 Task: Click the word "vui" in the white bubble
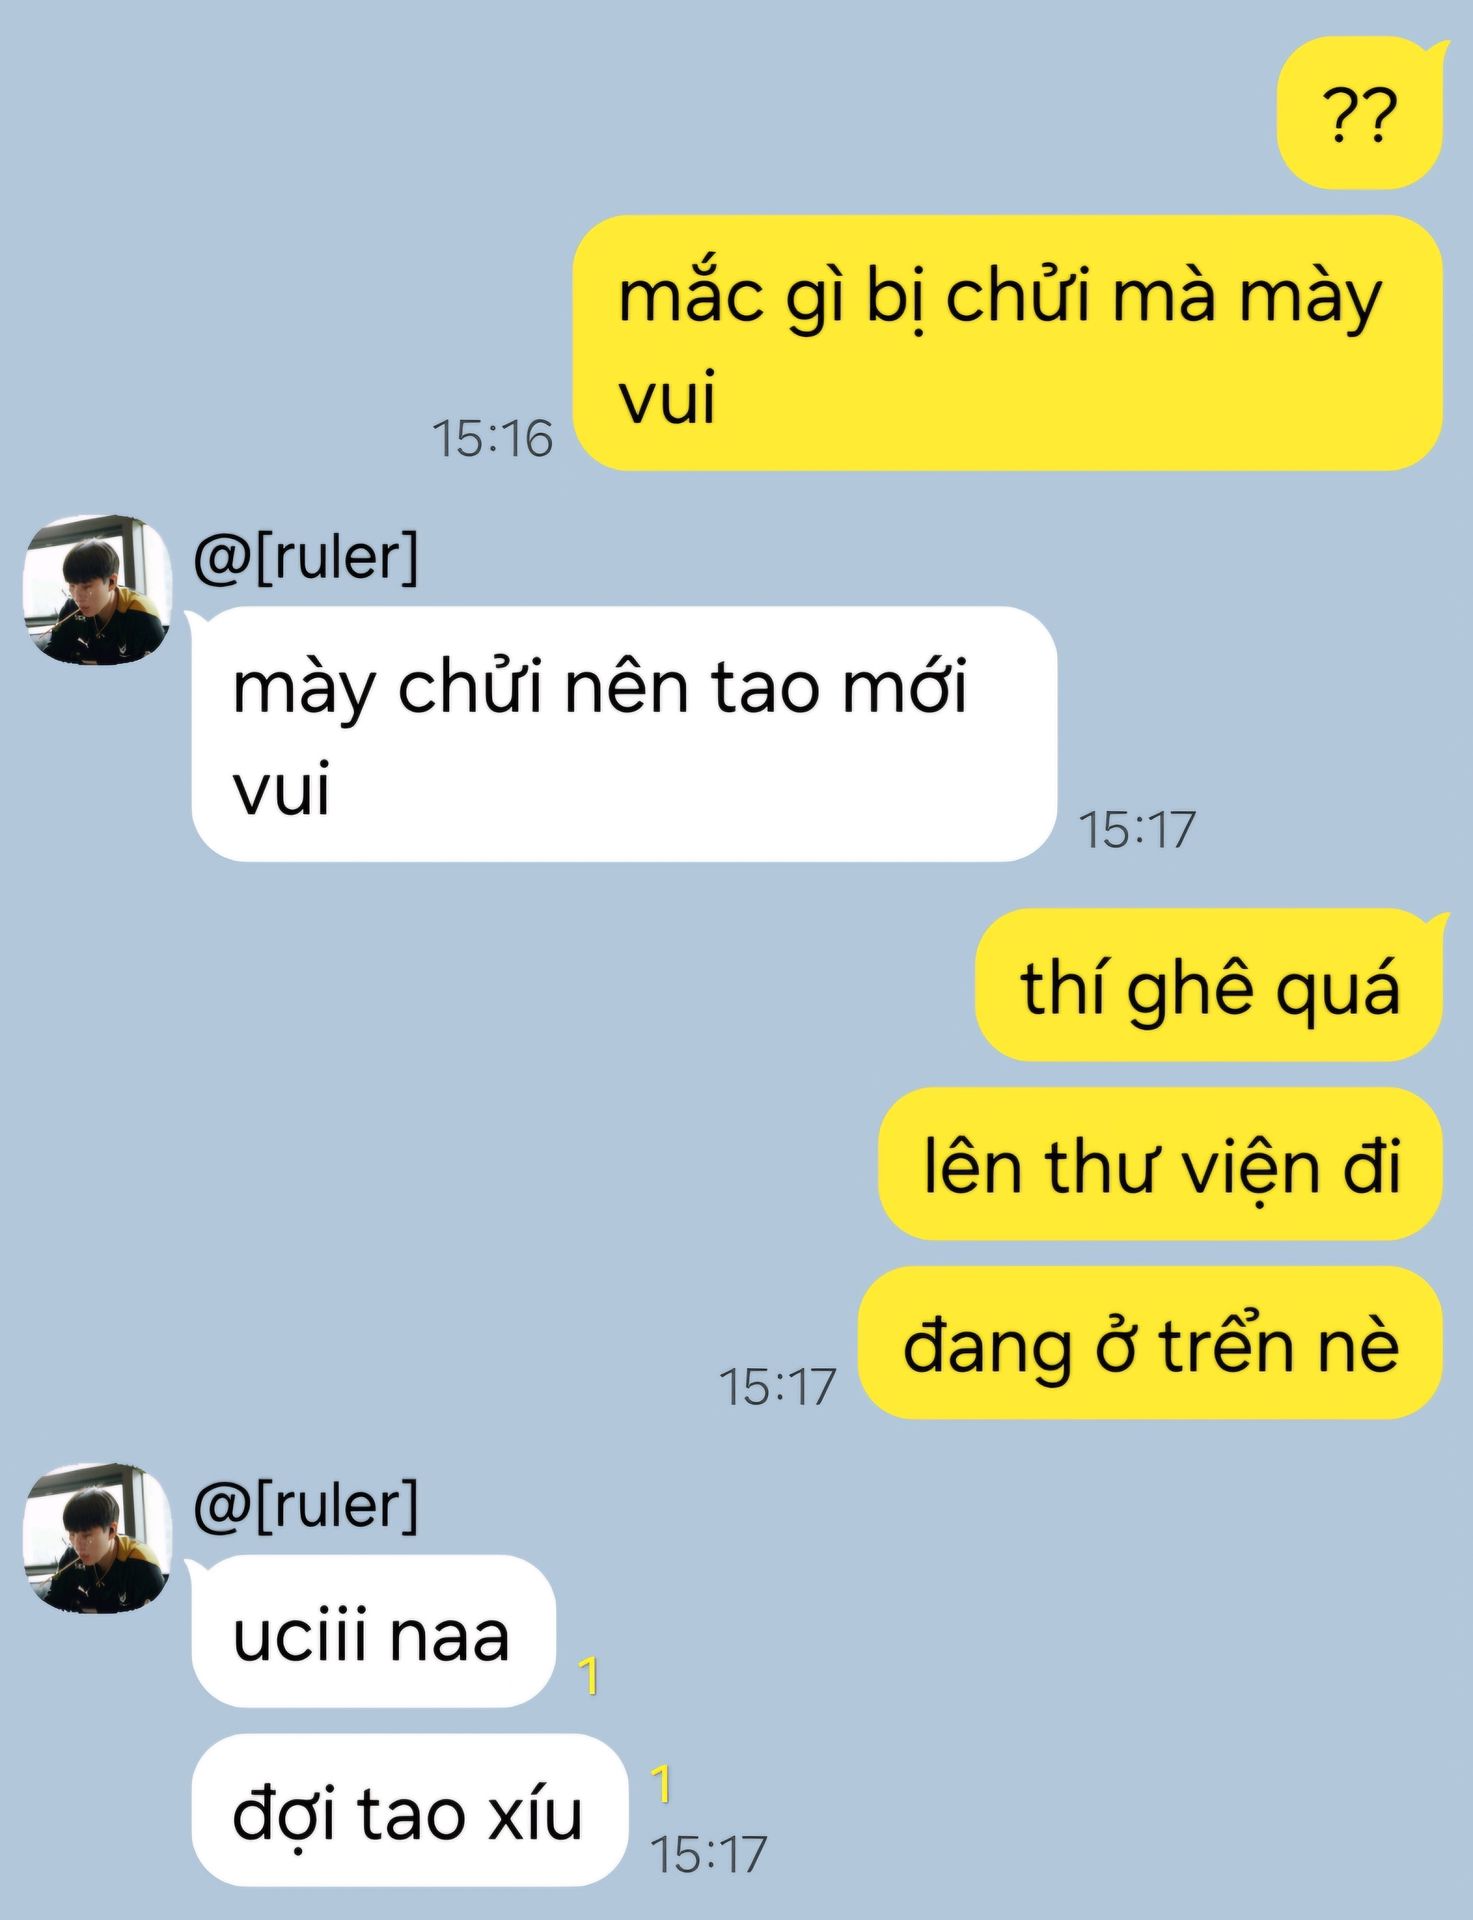(x=281, y=789)
